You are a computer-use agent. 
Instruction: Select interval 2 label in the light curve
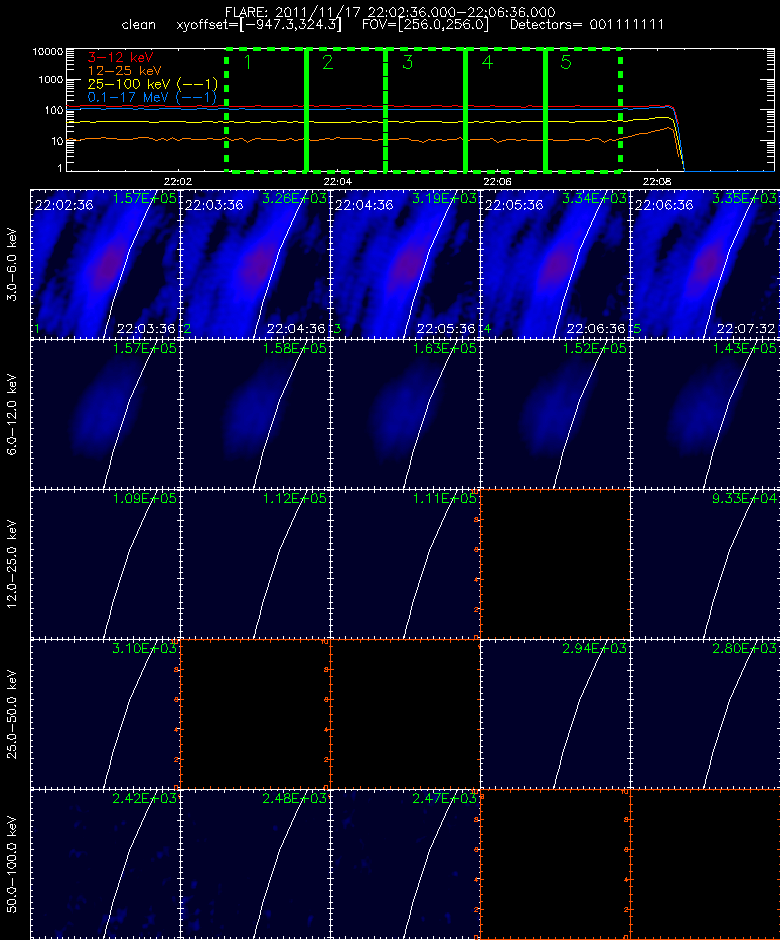[x=327, y=62]
